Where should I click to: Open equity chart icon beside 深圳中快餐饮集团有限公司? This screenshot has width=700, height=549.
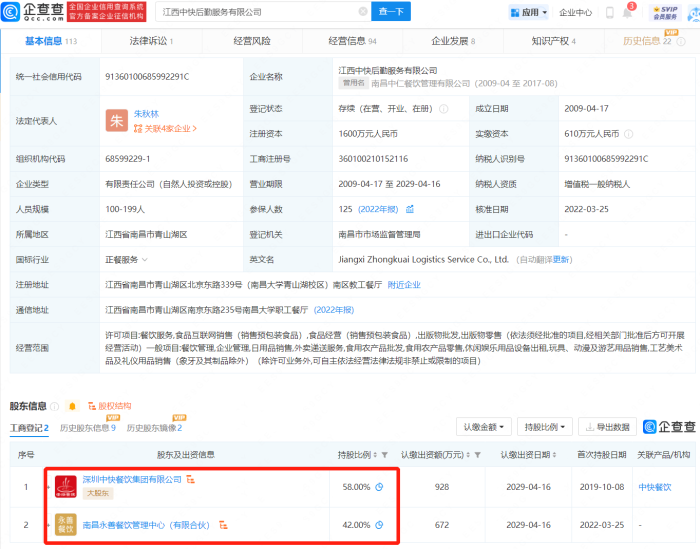[x=191, y=479]
